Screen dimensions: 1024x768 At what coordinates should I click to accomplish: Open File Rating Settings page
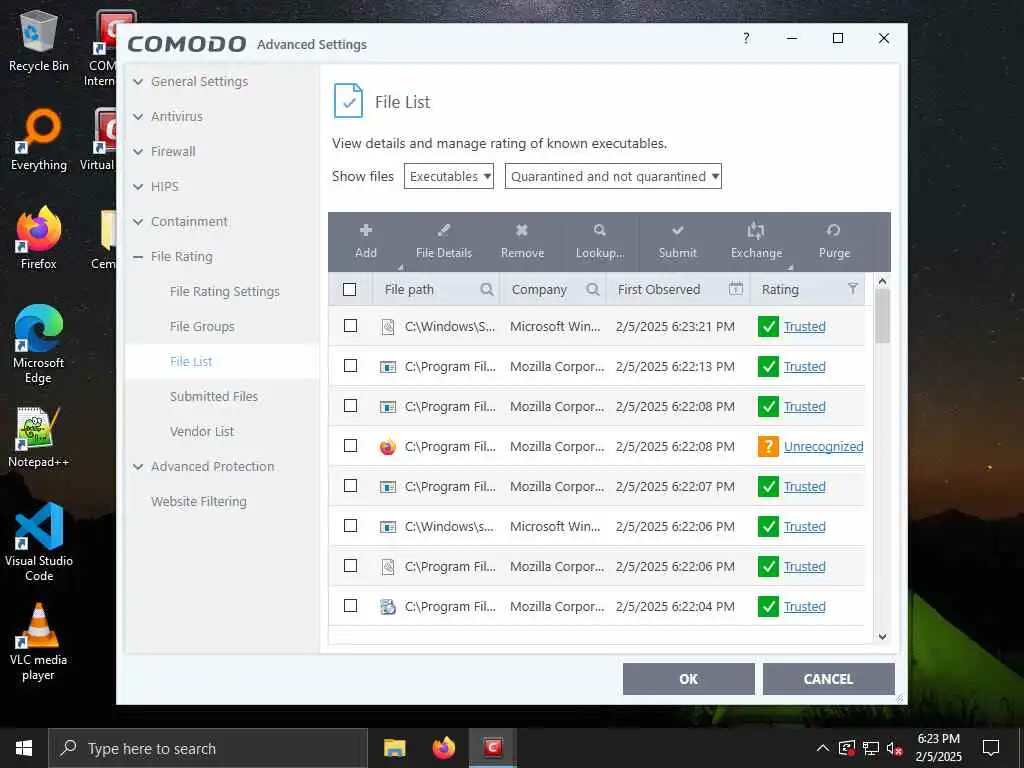225,292
